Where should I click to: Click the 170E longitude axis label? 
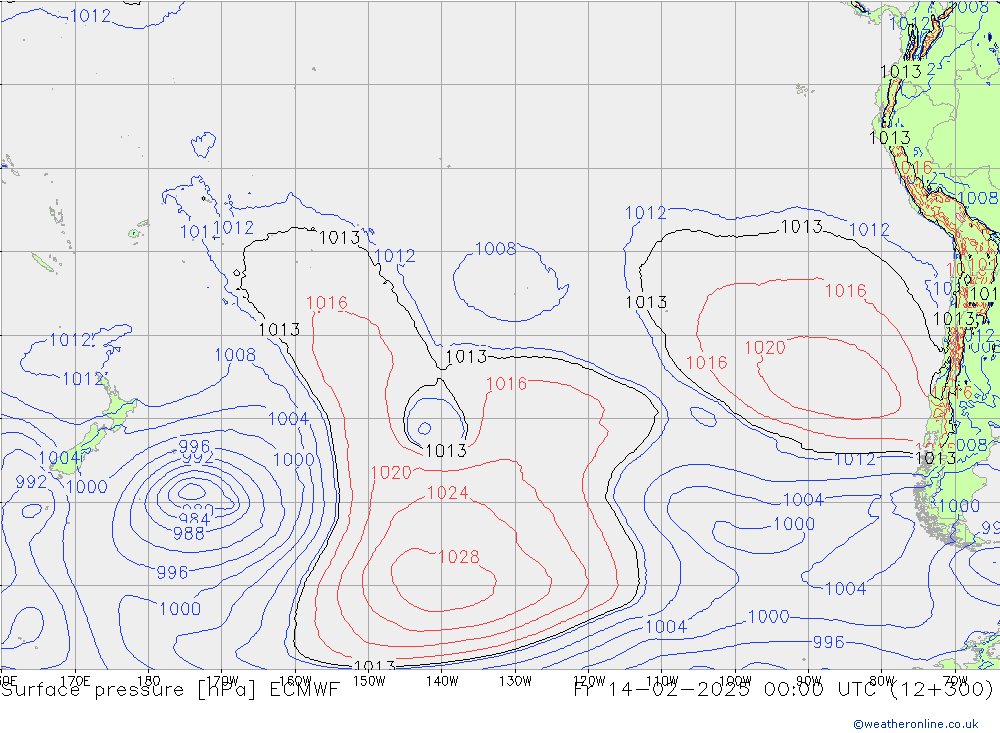[x=75, y=680]
